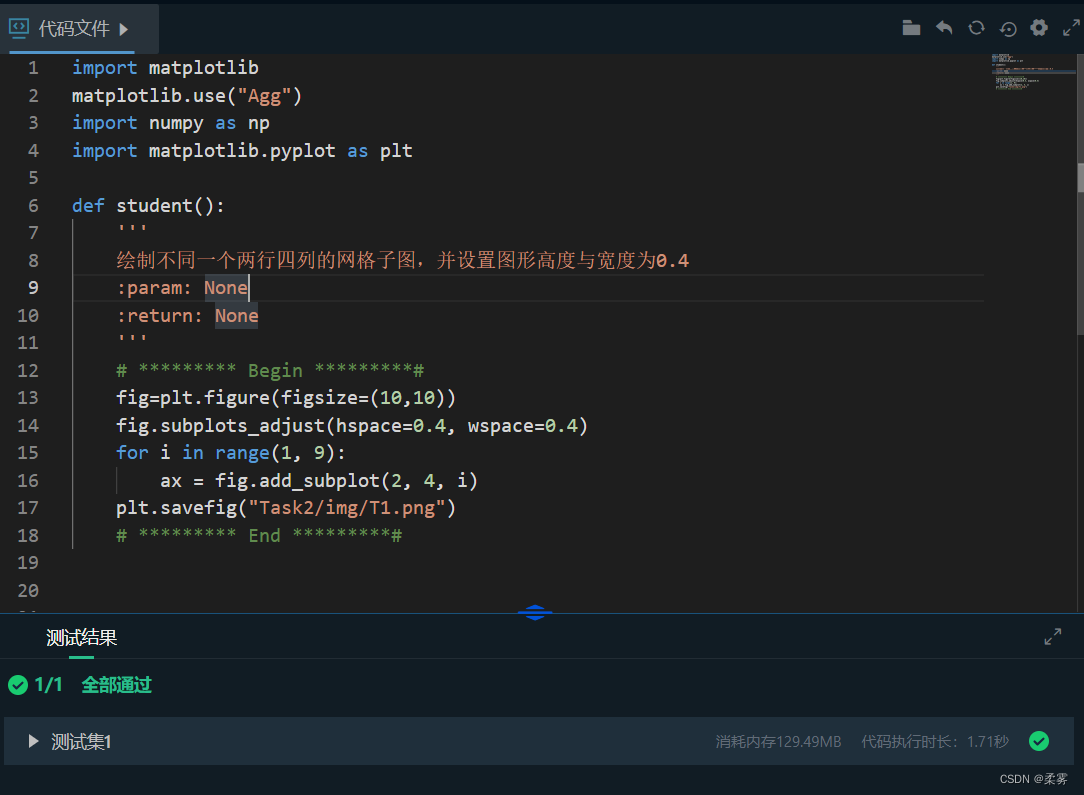Image resolution: width=1084 pixels, height=795 pixels.
Task: Click on the 'def student():' line
Action: [x=148, y=205]
